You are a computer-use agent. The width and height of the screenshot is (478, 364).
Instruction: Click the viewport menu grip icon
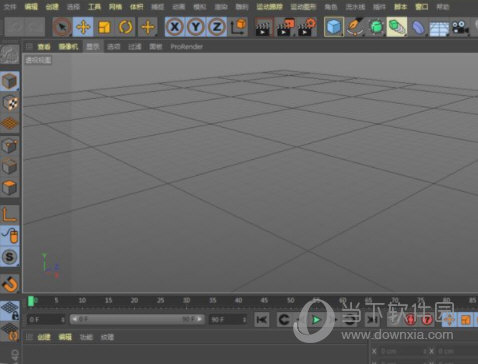29,47
